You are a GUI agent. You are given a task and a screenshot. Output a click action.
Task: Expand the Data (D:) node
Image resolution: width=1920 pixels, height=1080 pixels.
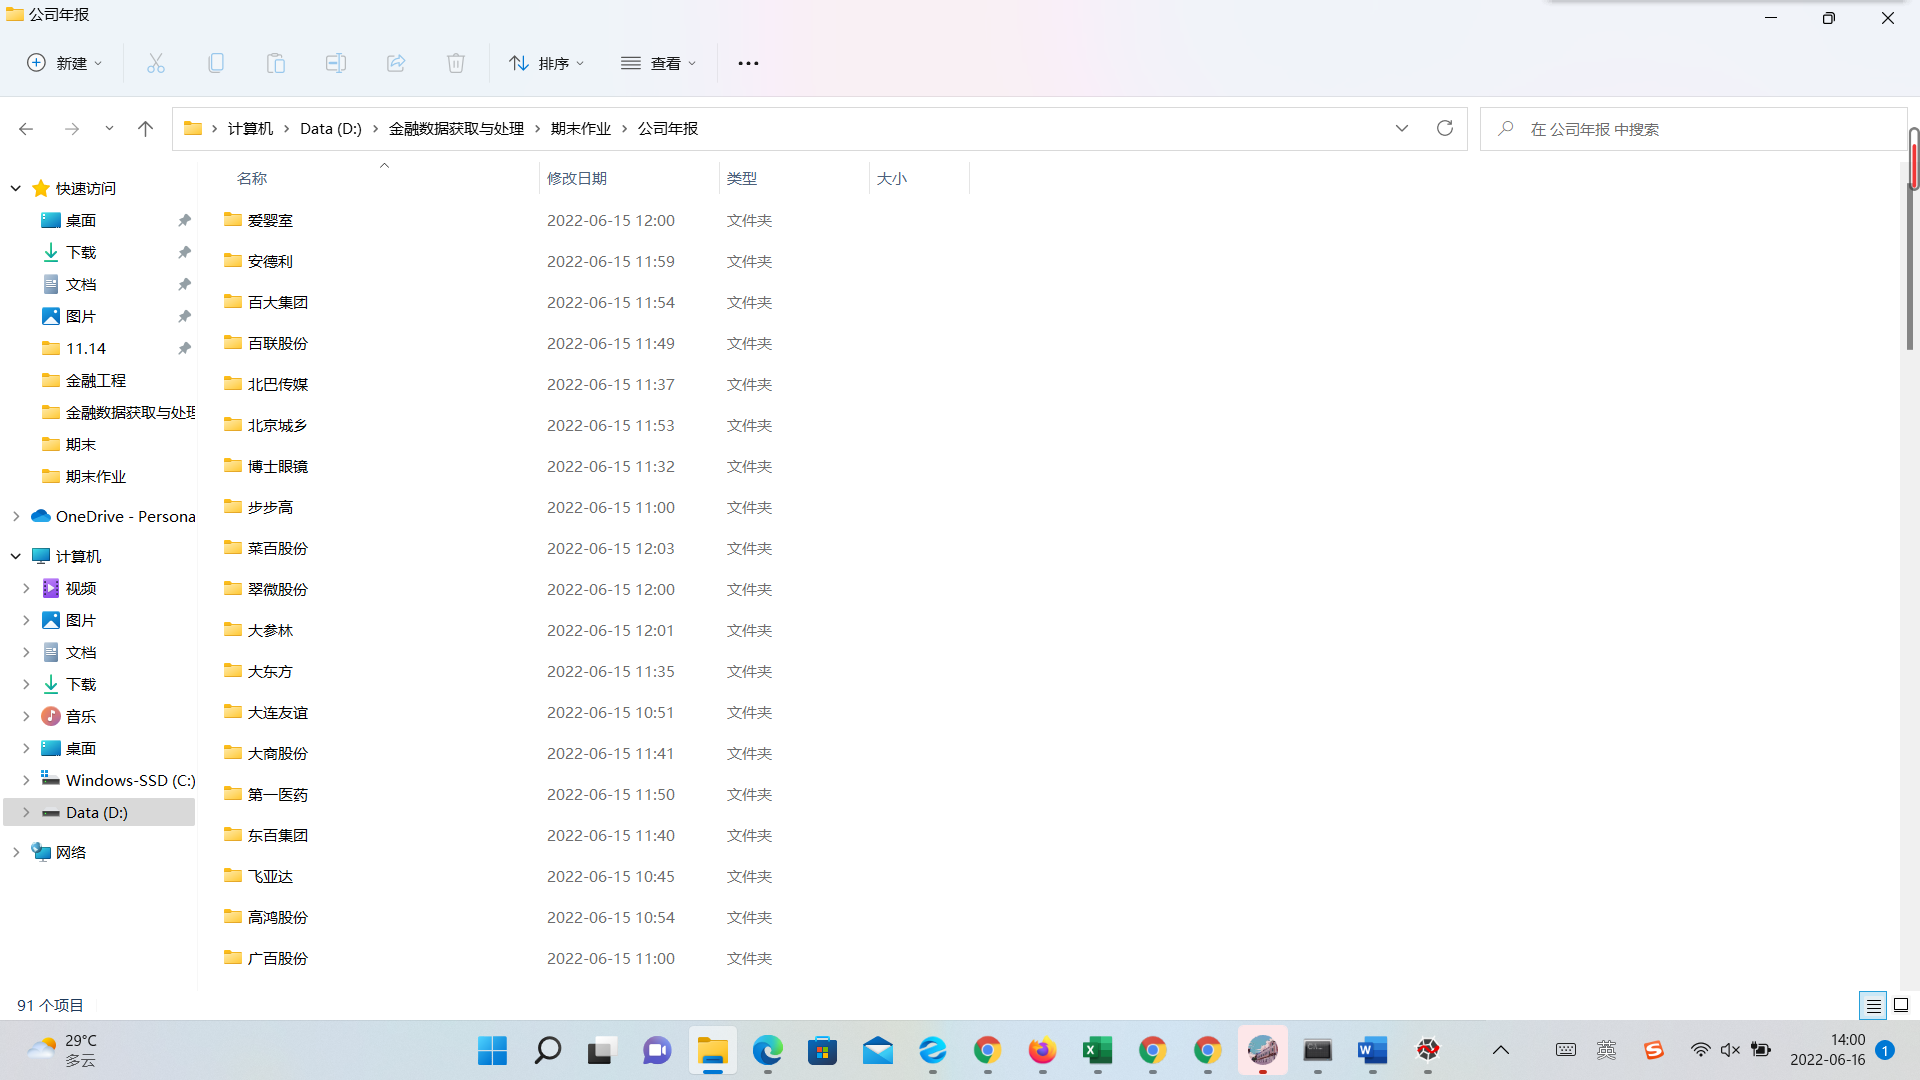click(26, 812)
